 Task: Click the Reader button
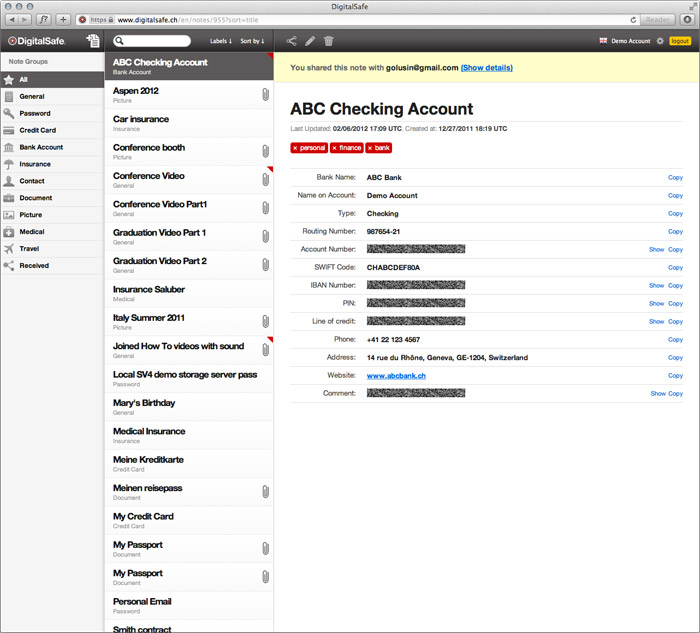coord(657,20)
